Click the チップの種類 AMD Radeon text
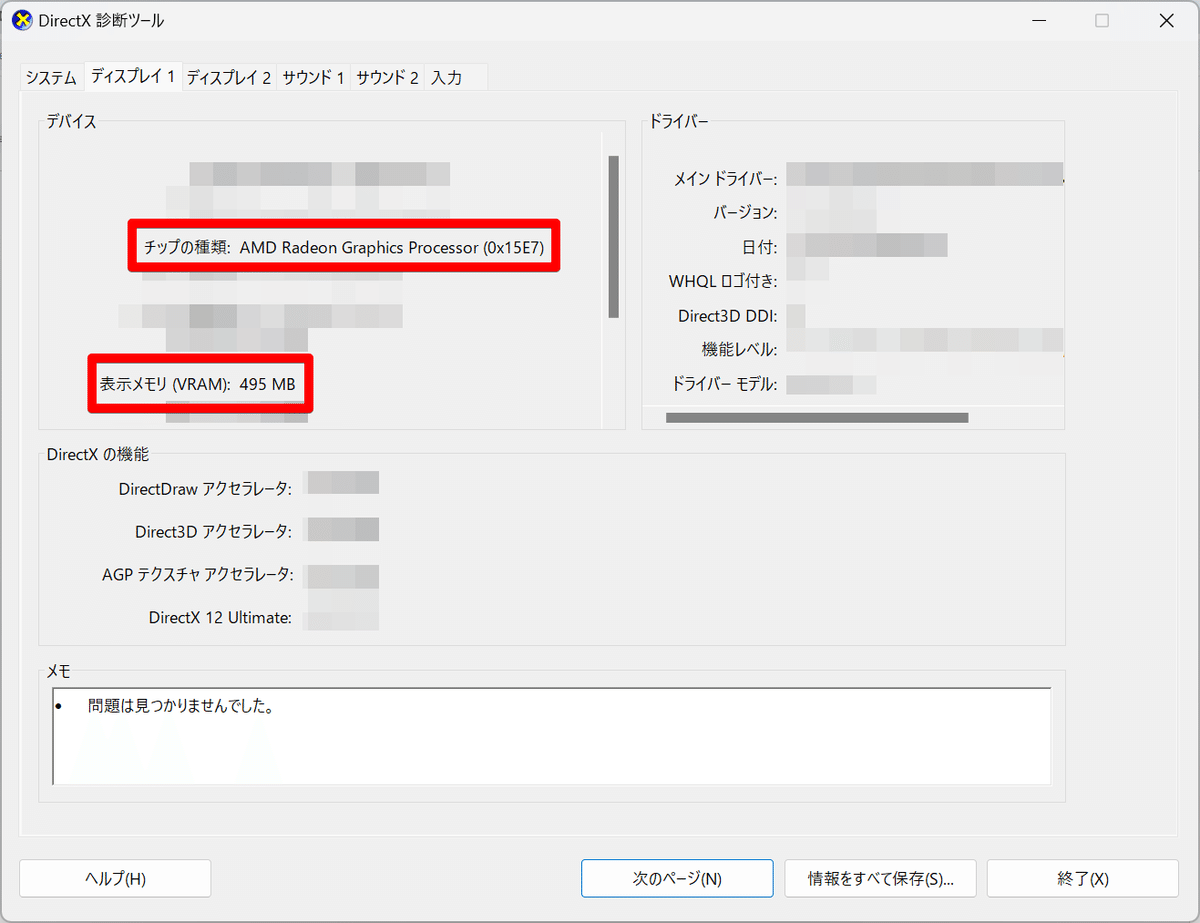The height and width of the screenshot is (923, 1200). click(x=344, y=247)
